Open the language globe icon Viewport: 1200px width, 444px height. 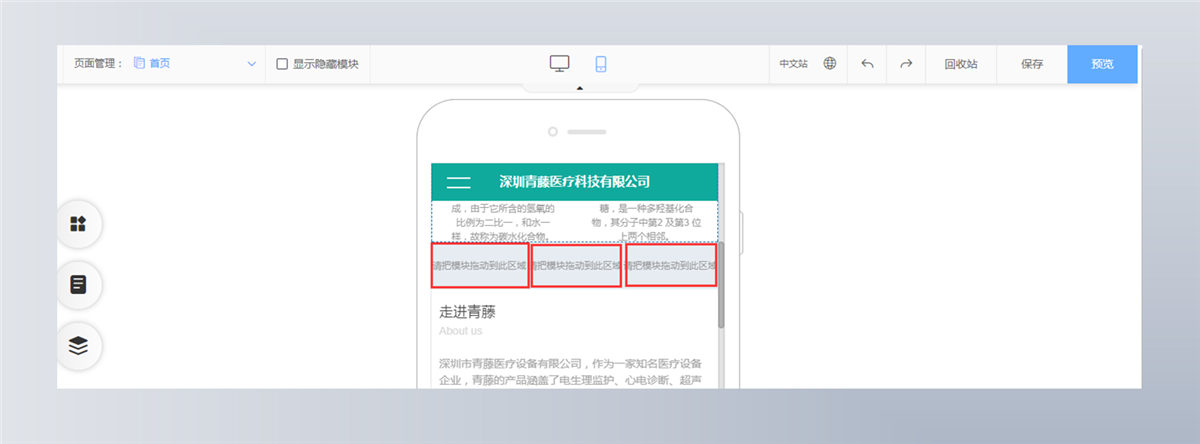coord(830,64)
